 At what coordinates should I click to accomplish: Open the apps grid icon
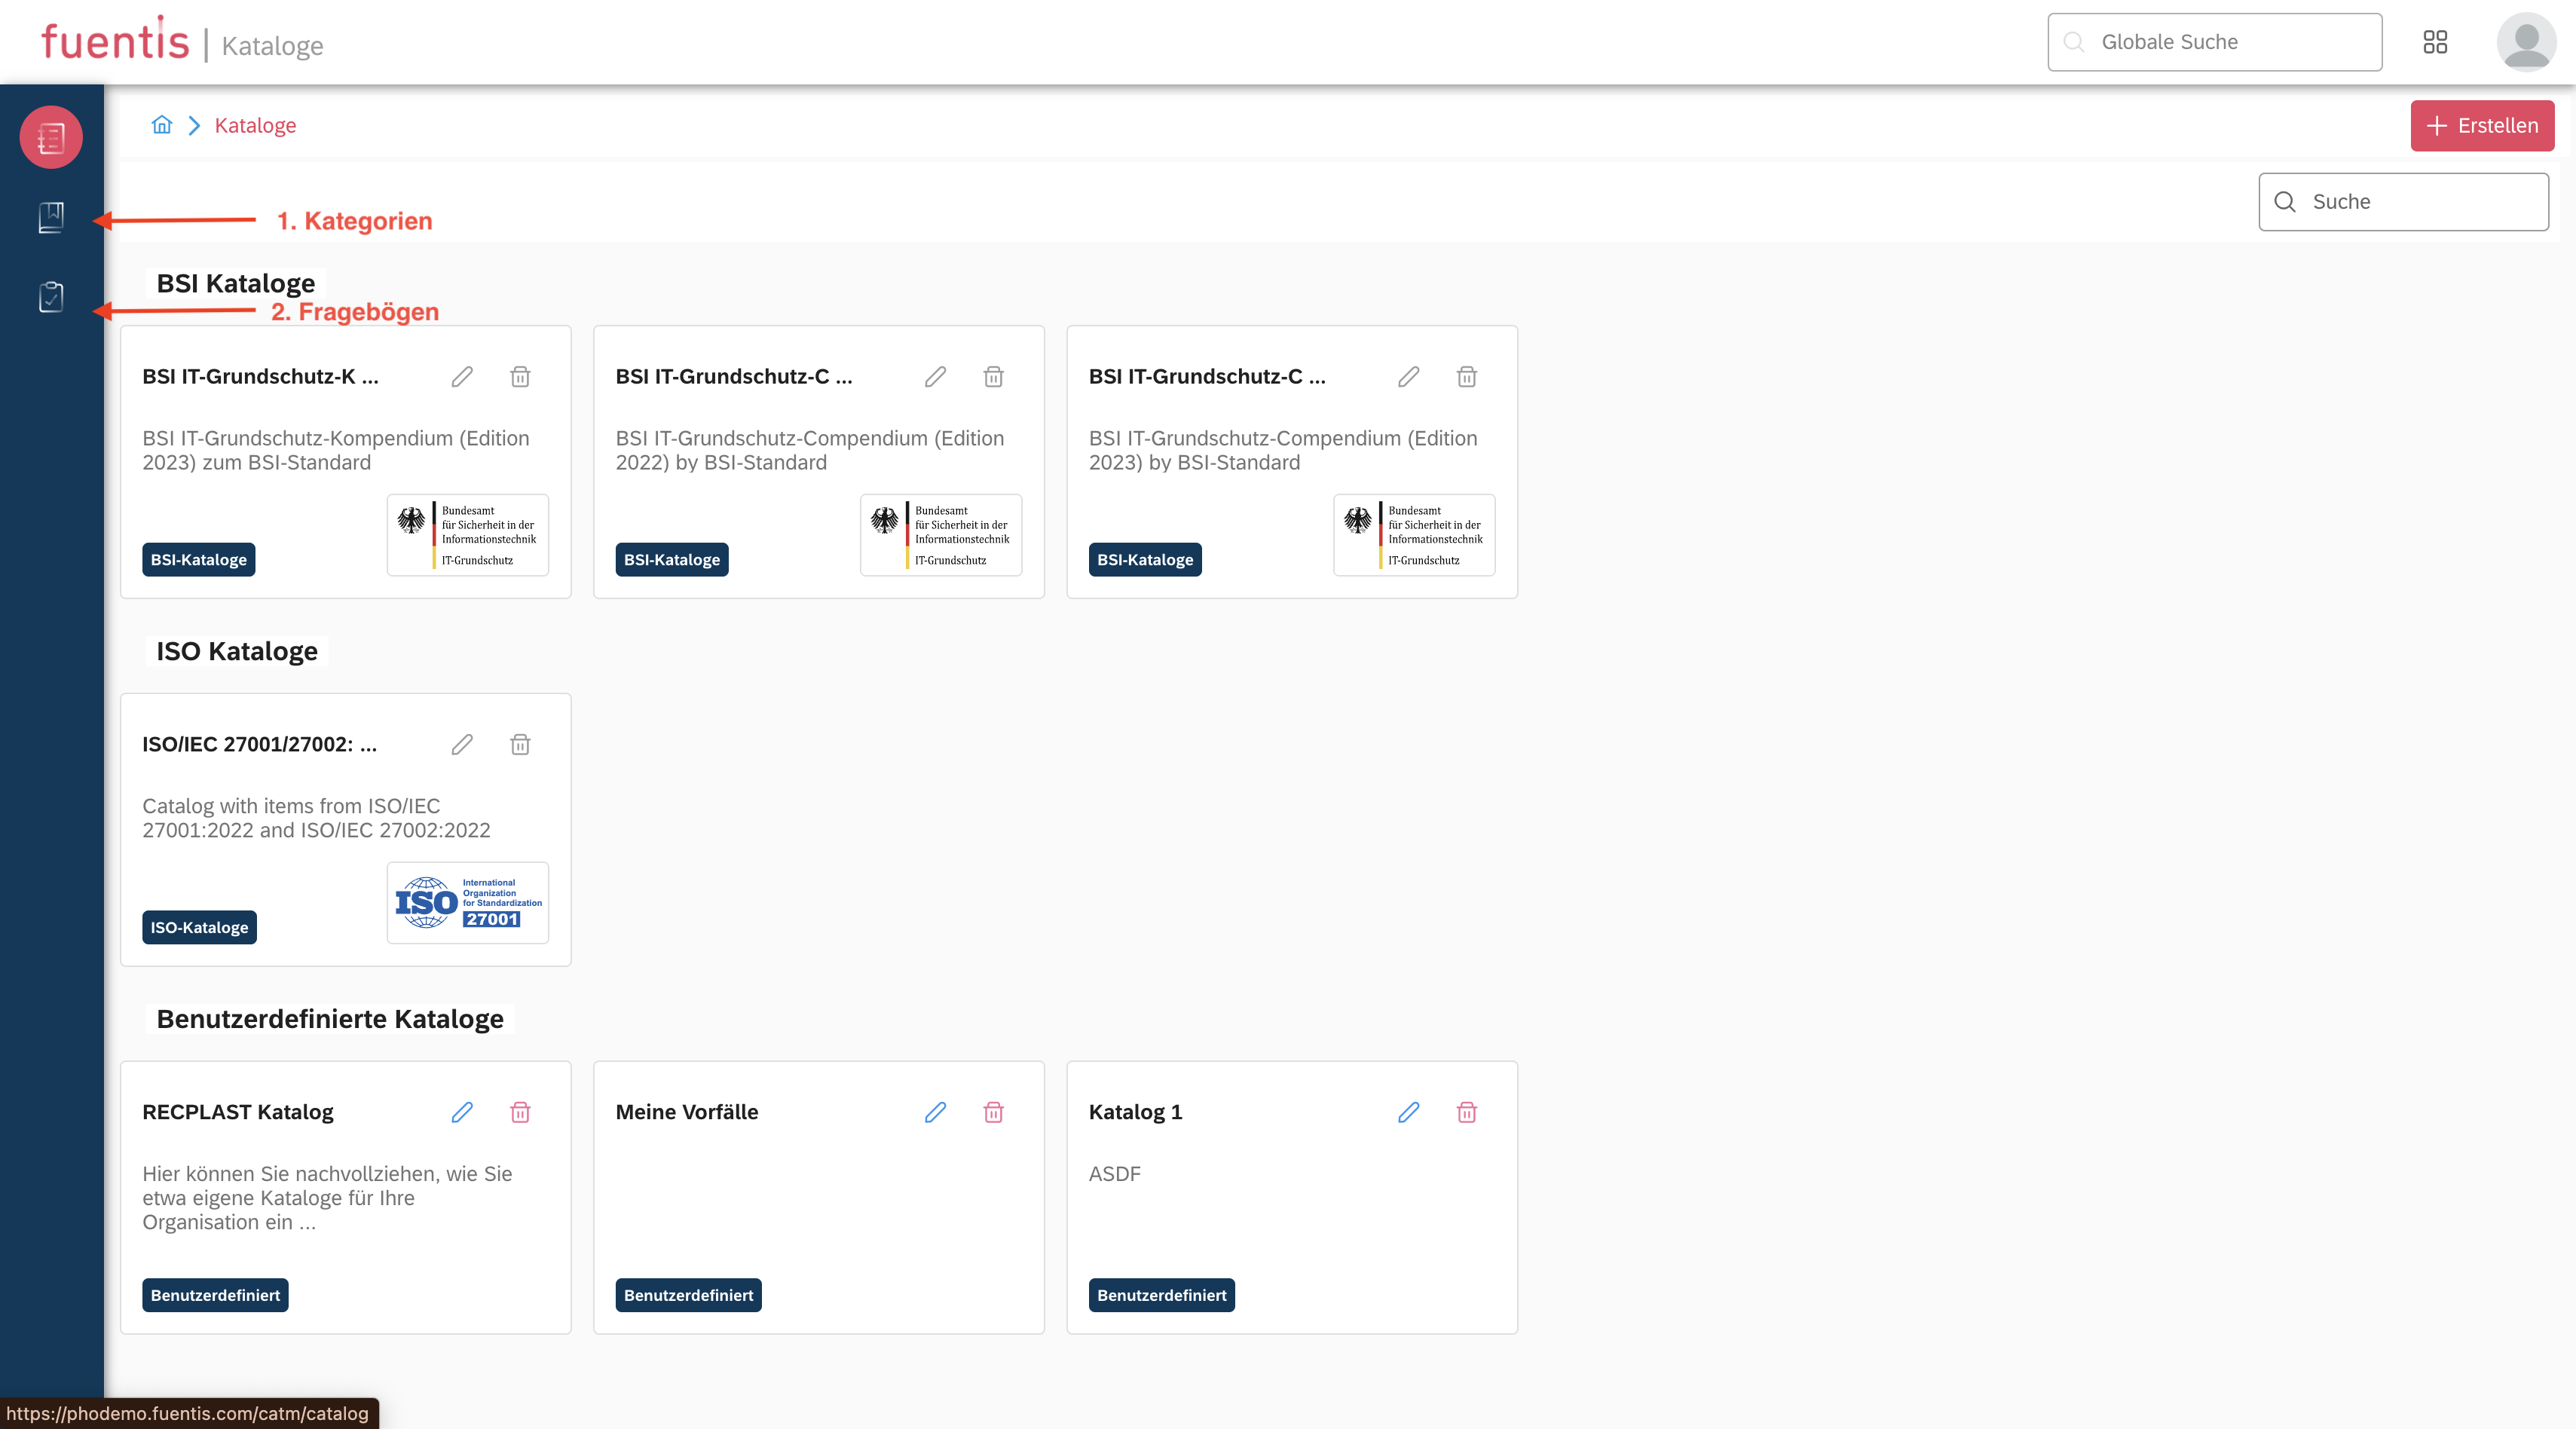pyautogui.click(x=2435, y=42)
